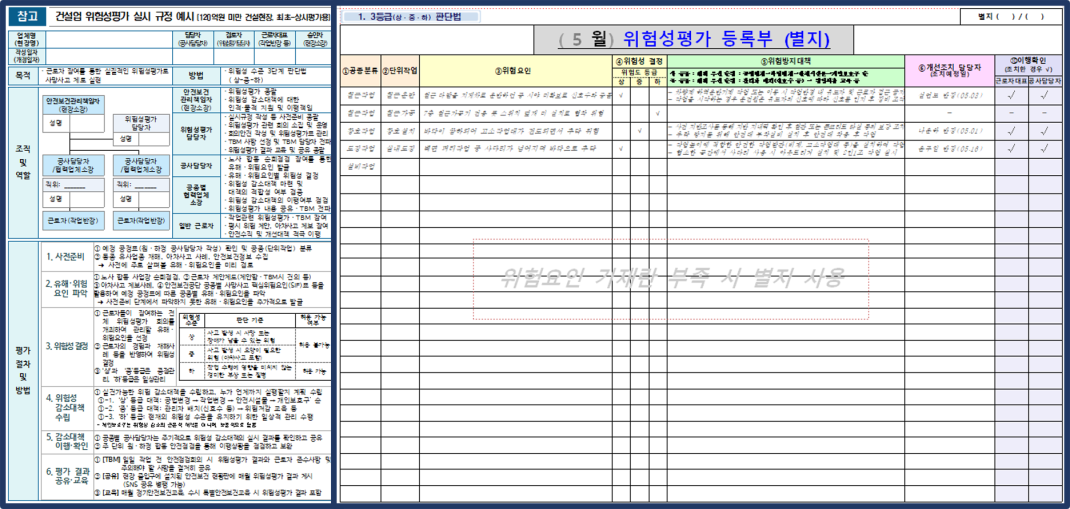Click the '위험요인 기재란 부족 시' watermark box
The image size is (1070, 509).
coord(670,278)
